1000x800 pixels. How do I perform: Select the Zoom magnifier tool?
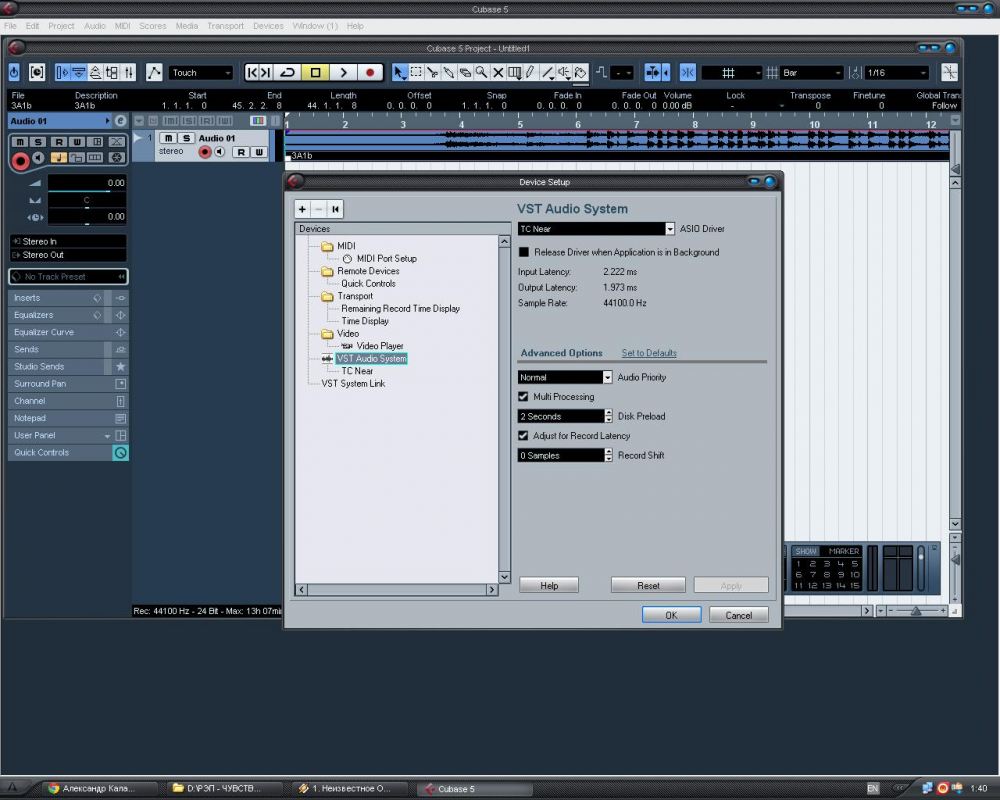point(482,73)
